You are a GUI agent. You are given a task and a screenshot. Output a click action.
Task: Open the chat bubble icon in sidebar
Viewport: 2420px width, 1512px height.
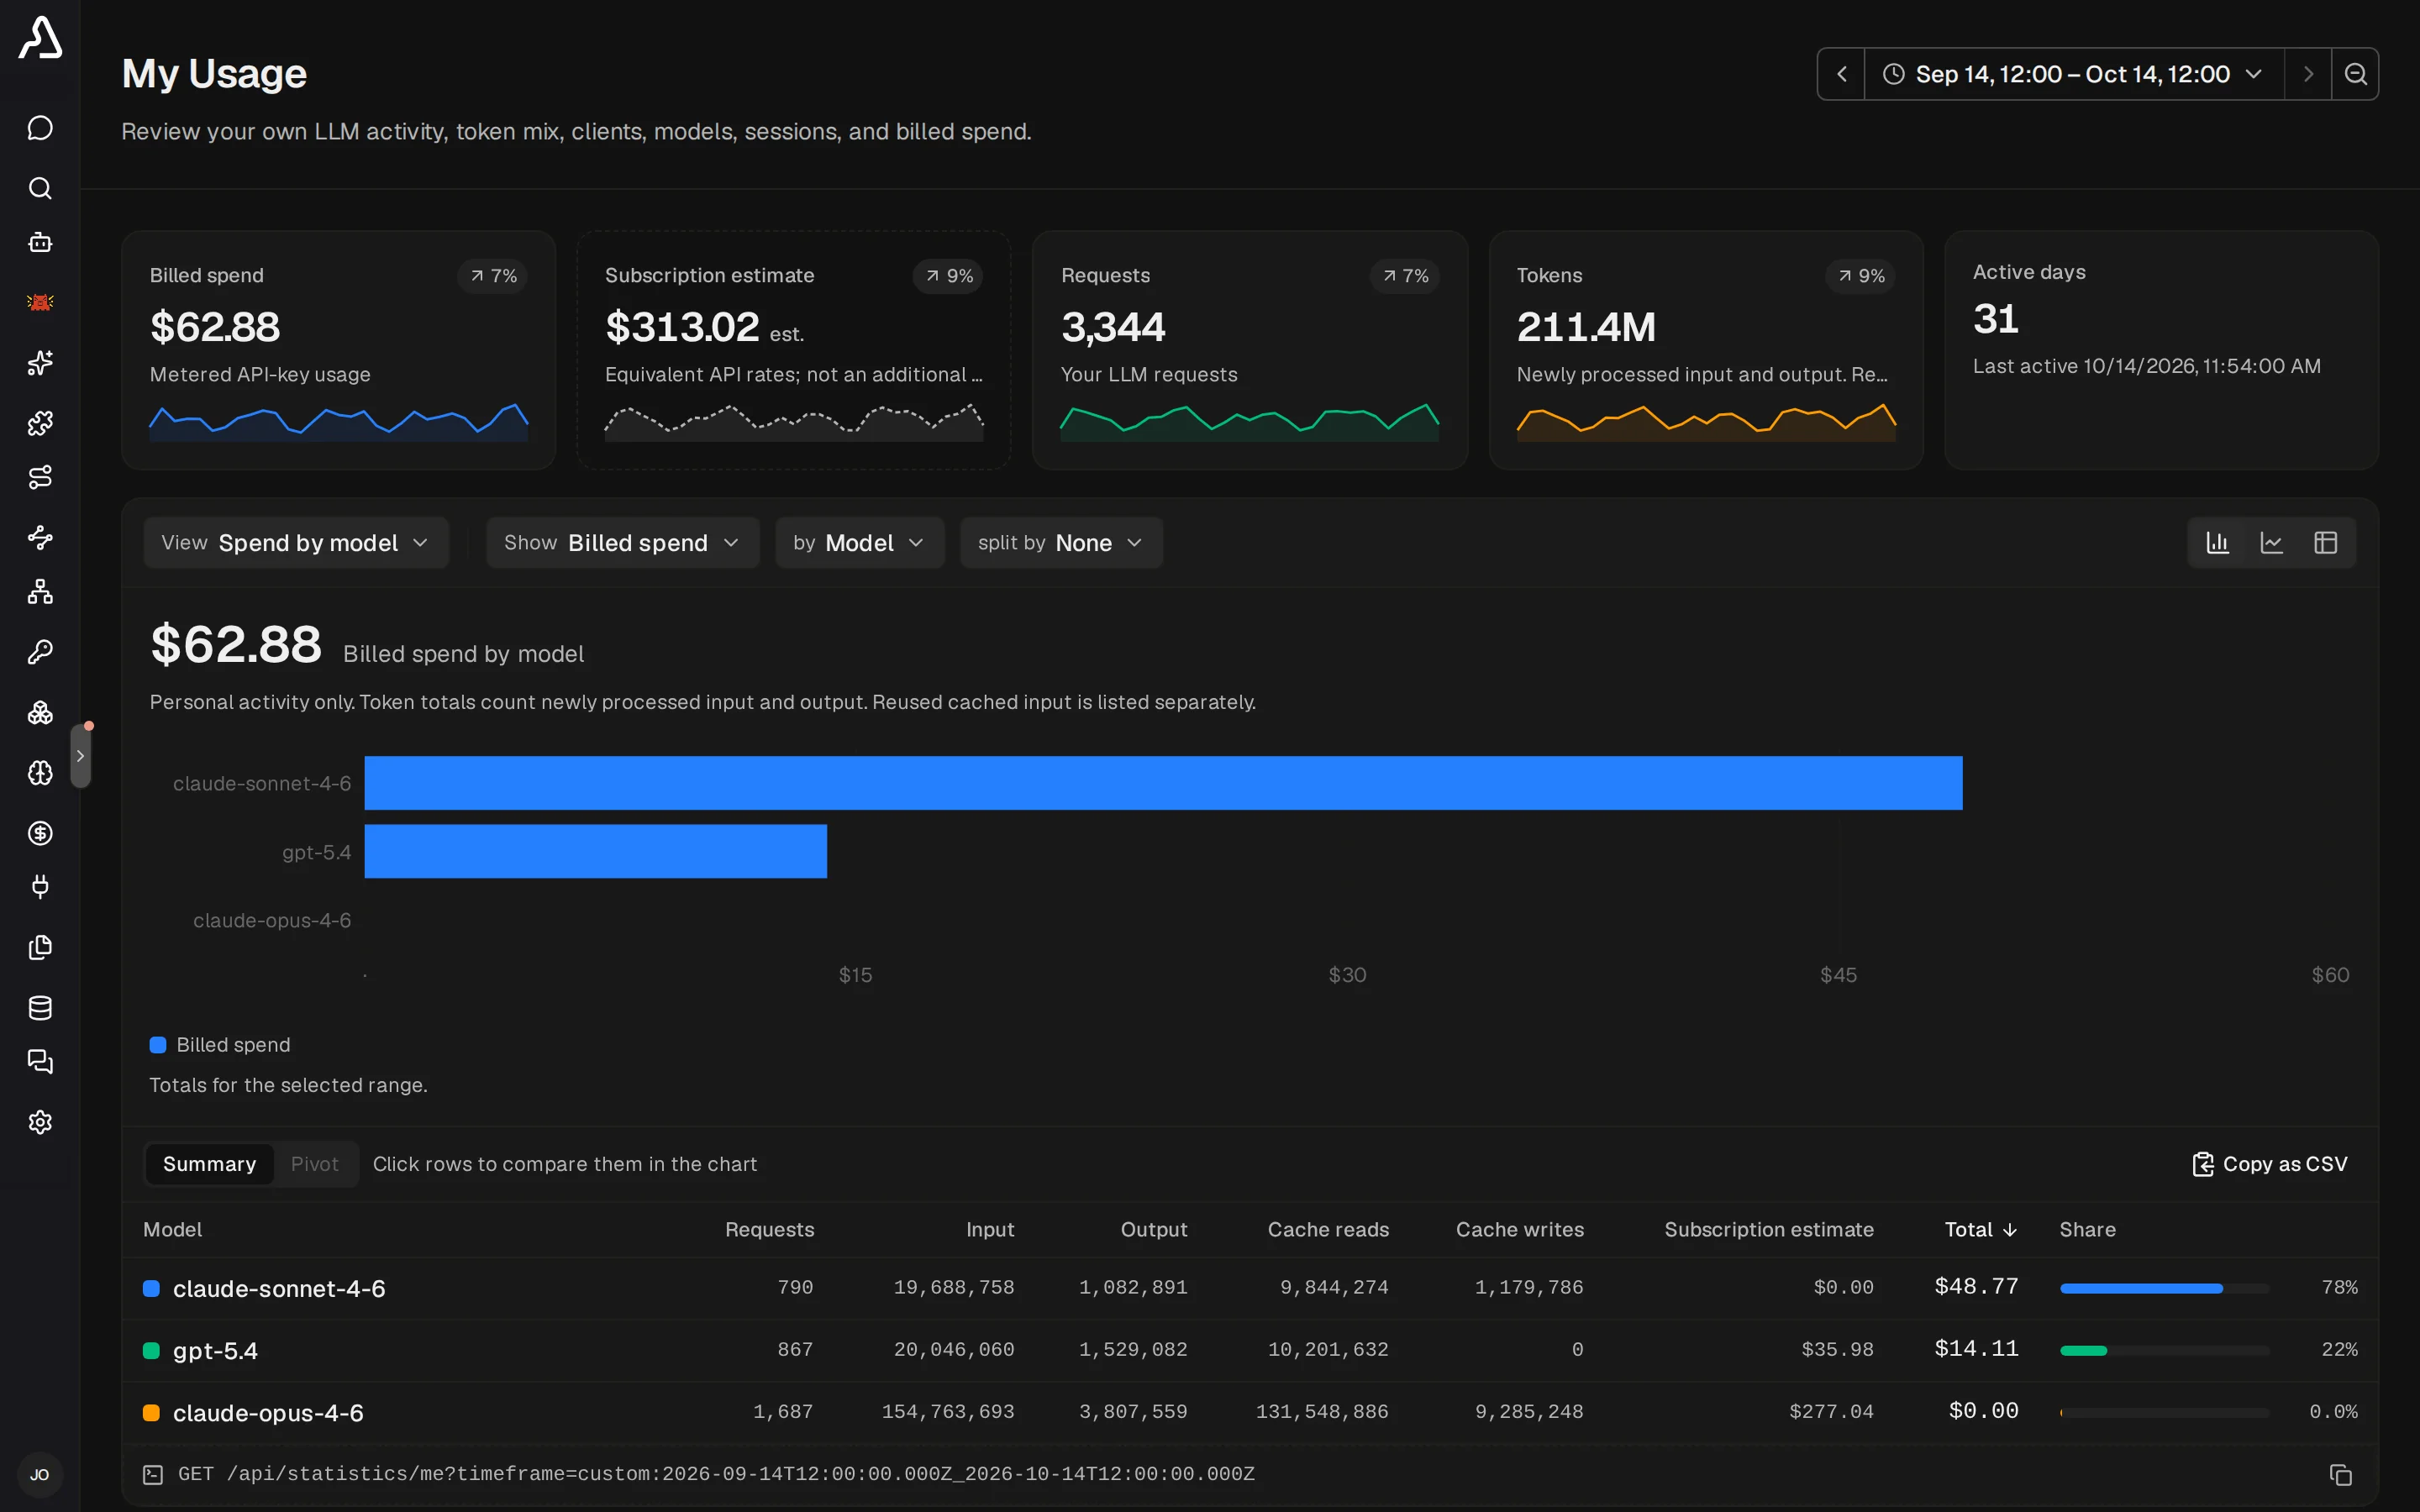pos(40,128)
